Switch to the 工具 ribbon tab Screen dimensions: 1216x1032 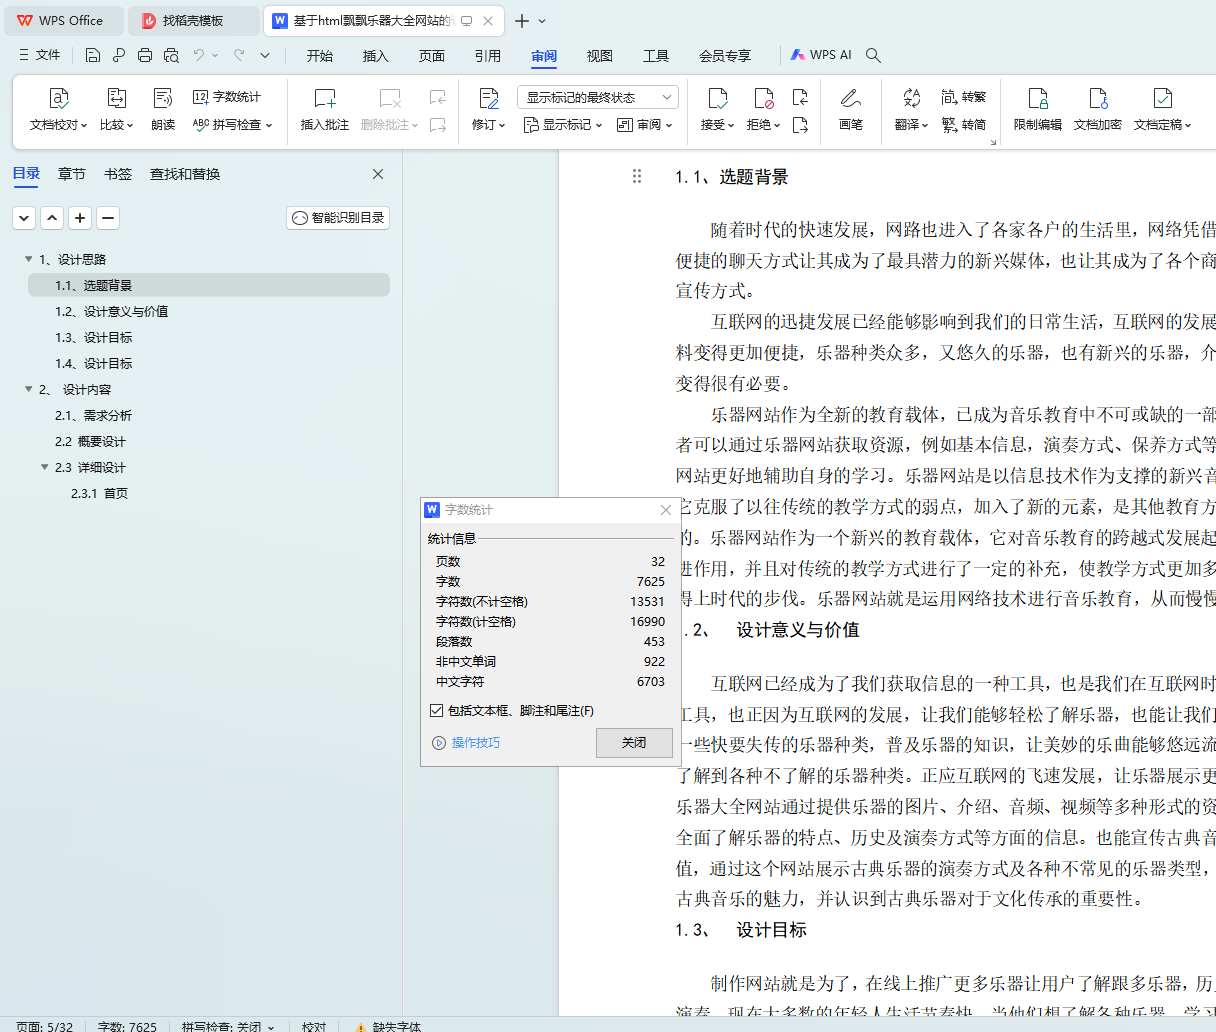click(x=656, y=55)
